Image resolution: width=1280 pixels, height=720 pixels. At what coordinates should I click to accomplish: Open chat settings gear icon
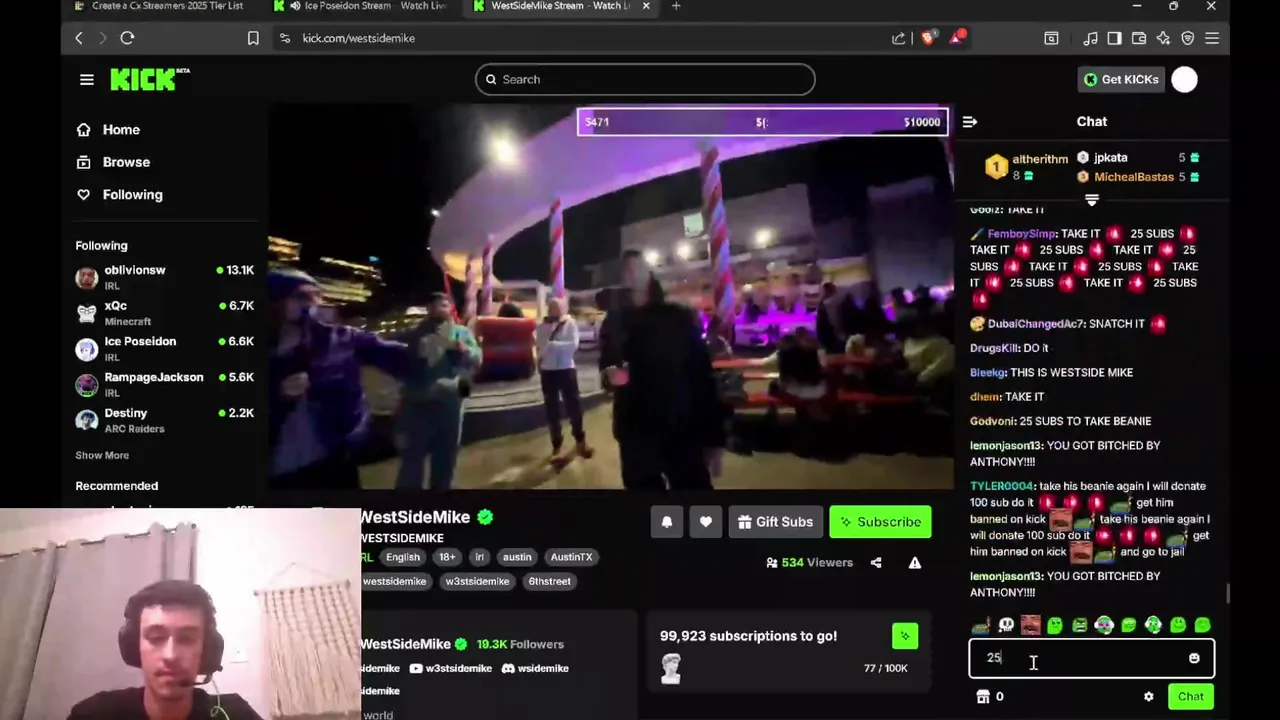pos(1148,697)
